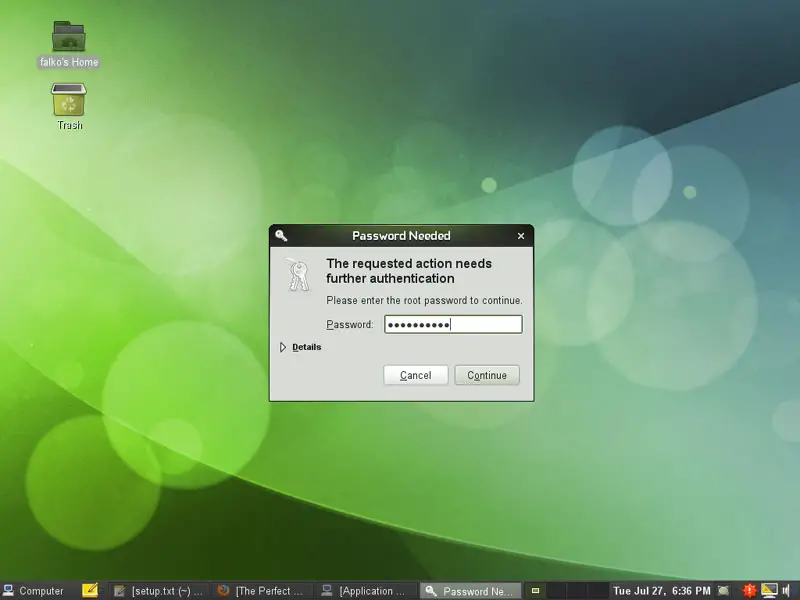Viewport: 800px width, 600px height.
Task: Click the key icon in the dialog title bar
Action: point(281,235)
